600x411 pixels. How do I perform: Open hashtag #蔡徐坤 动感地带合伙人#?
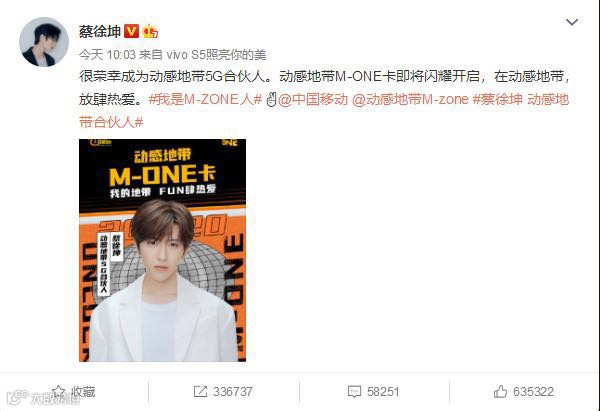[x=324, y=111]
